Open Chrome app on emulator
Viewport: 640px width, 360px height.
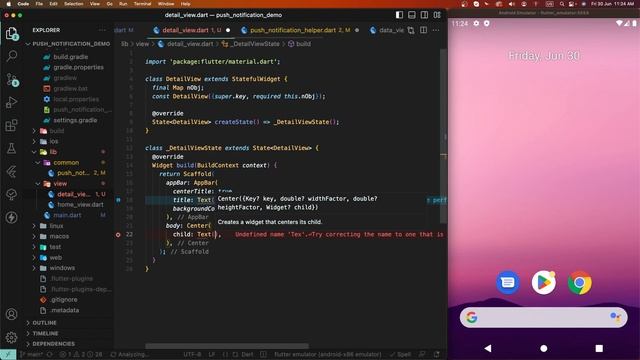(579, 282)
